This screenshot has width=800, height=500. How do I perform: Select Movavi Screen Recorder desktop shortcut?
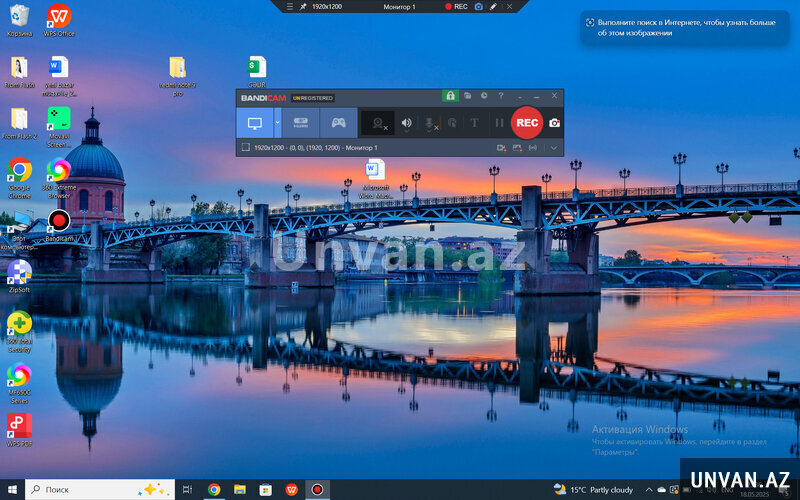point(59,127)
